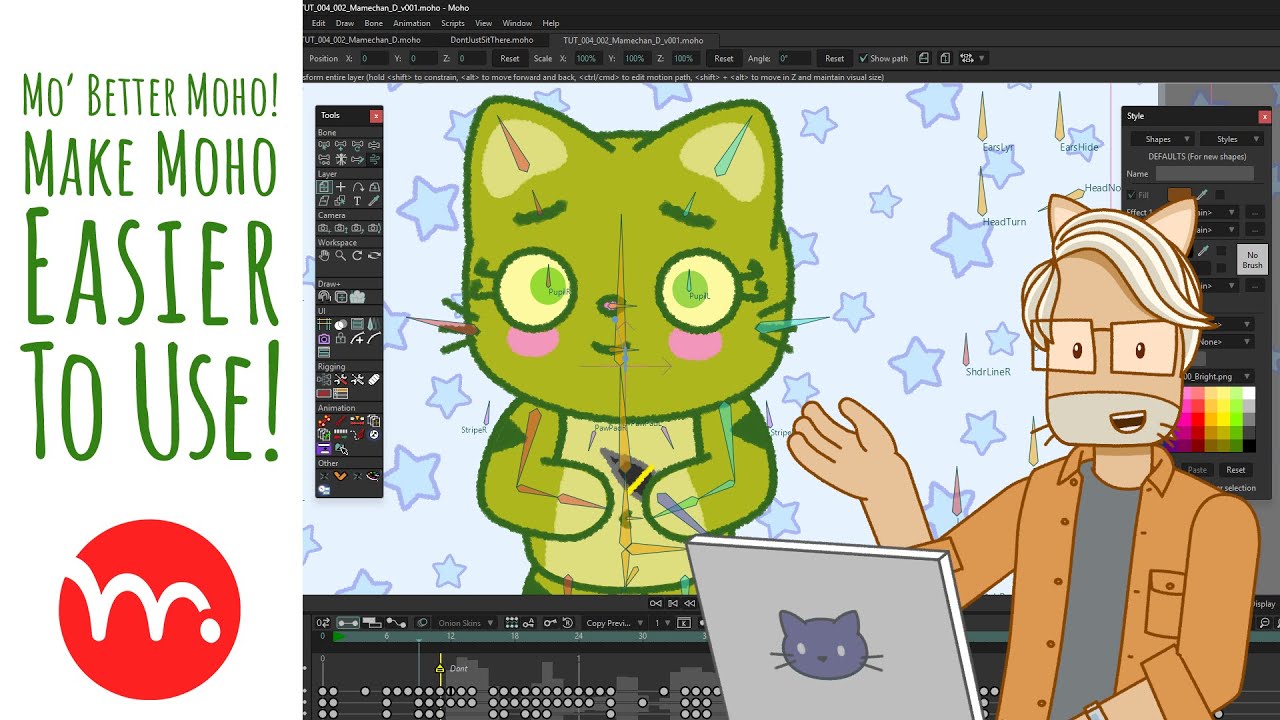Image resolution: width=1280 pixels, height=720 pixels.
Task: Select the Text tool (T icon)
Action: (x=357, y=201)
